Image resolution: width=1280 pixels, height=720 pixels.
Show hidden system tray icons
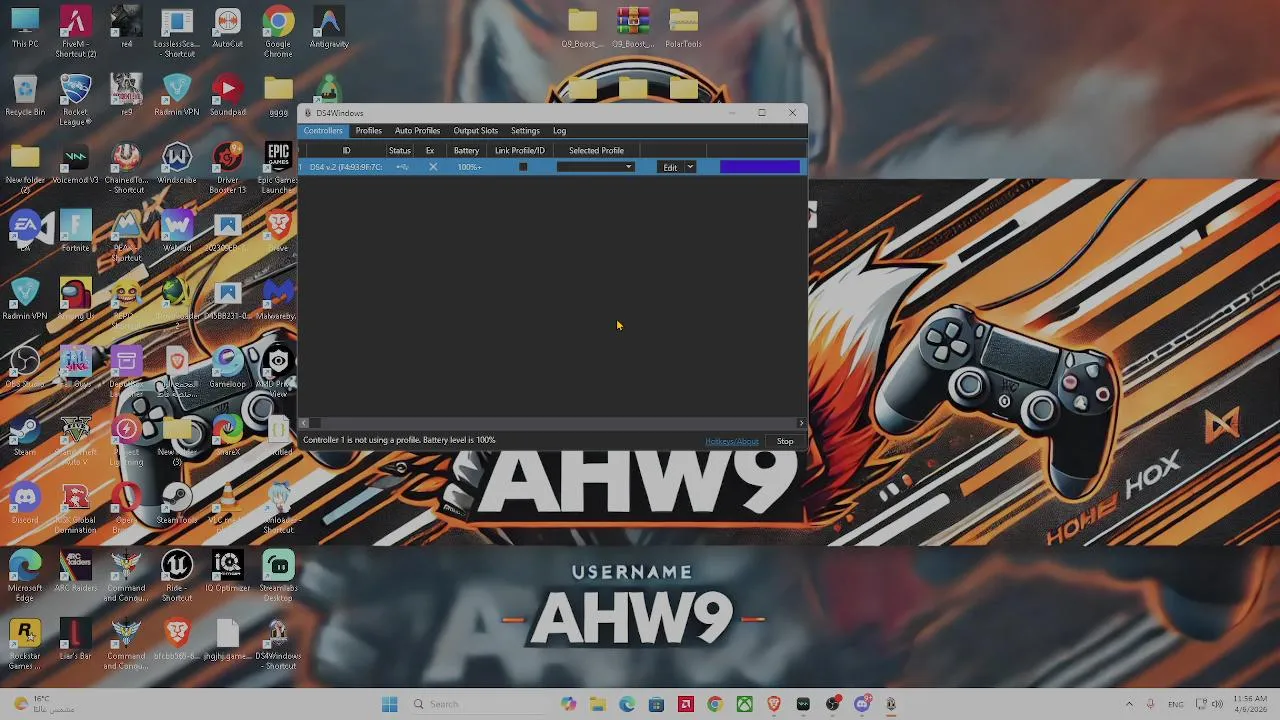coord(1129,704)
